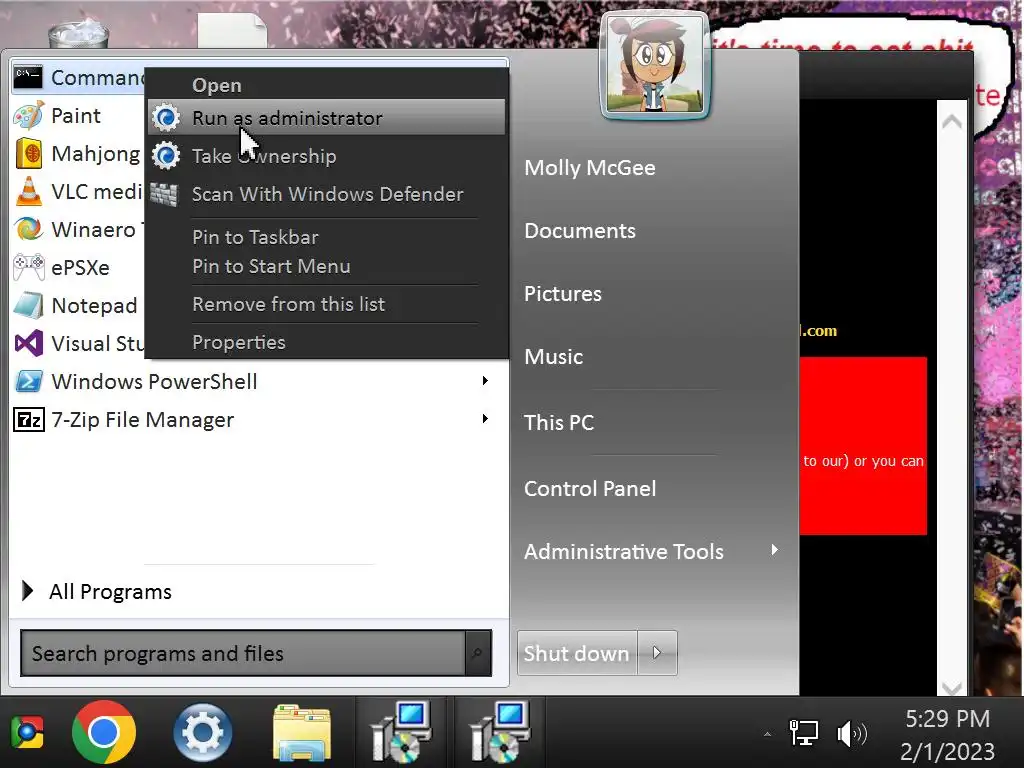Open VLC media player cone icon
1024x768 pixels.
(x=28, y=192)
